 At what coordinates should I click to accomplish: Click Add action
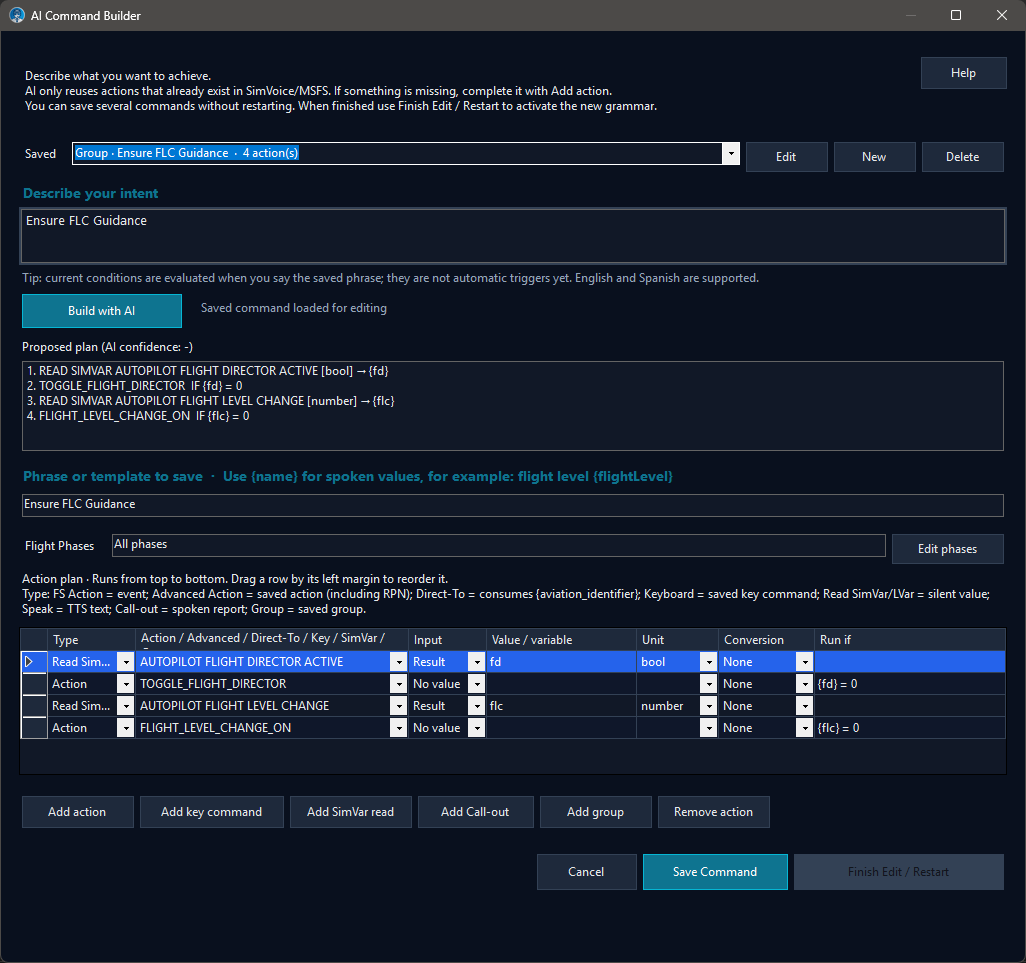tap(77, 812)
